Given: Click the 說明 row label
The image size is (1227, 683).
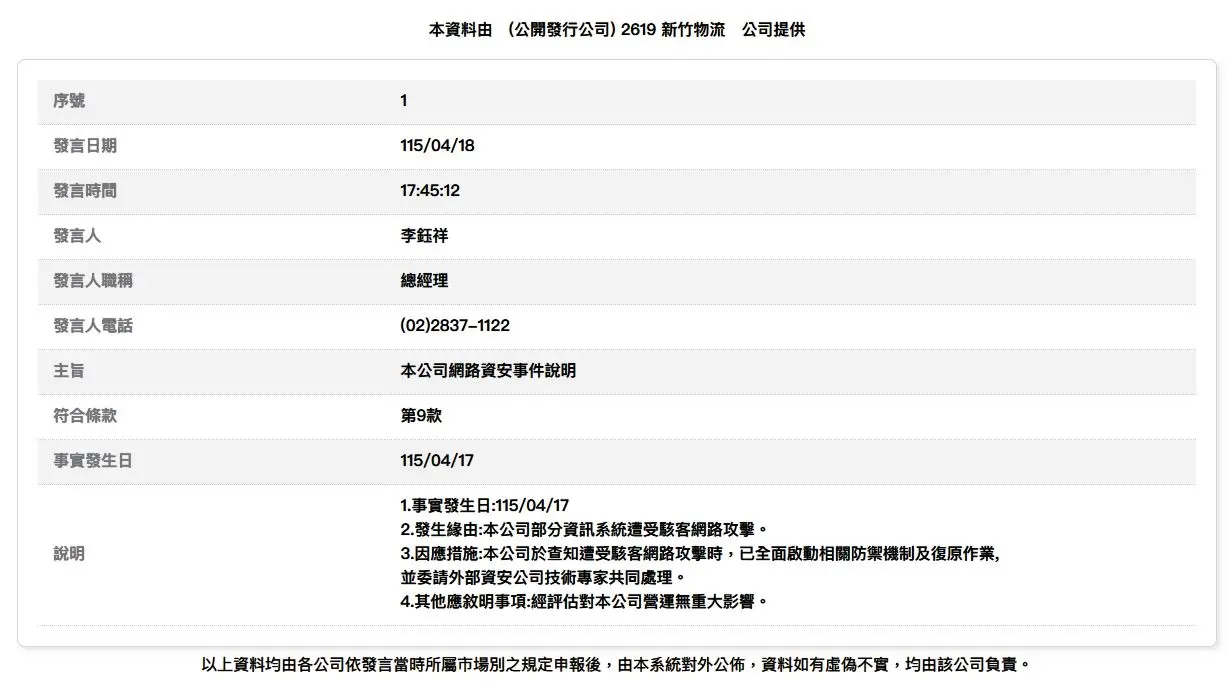Looking at the screenshot, I should pyautogui.click(x=69, y=554).
